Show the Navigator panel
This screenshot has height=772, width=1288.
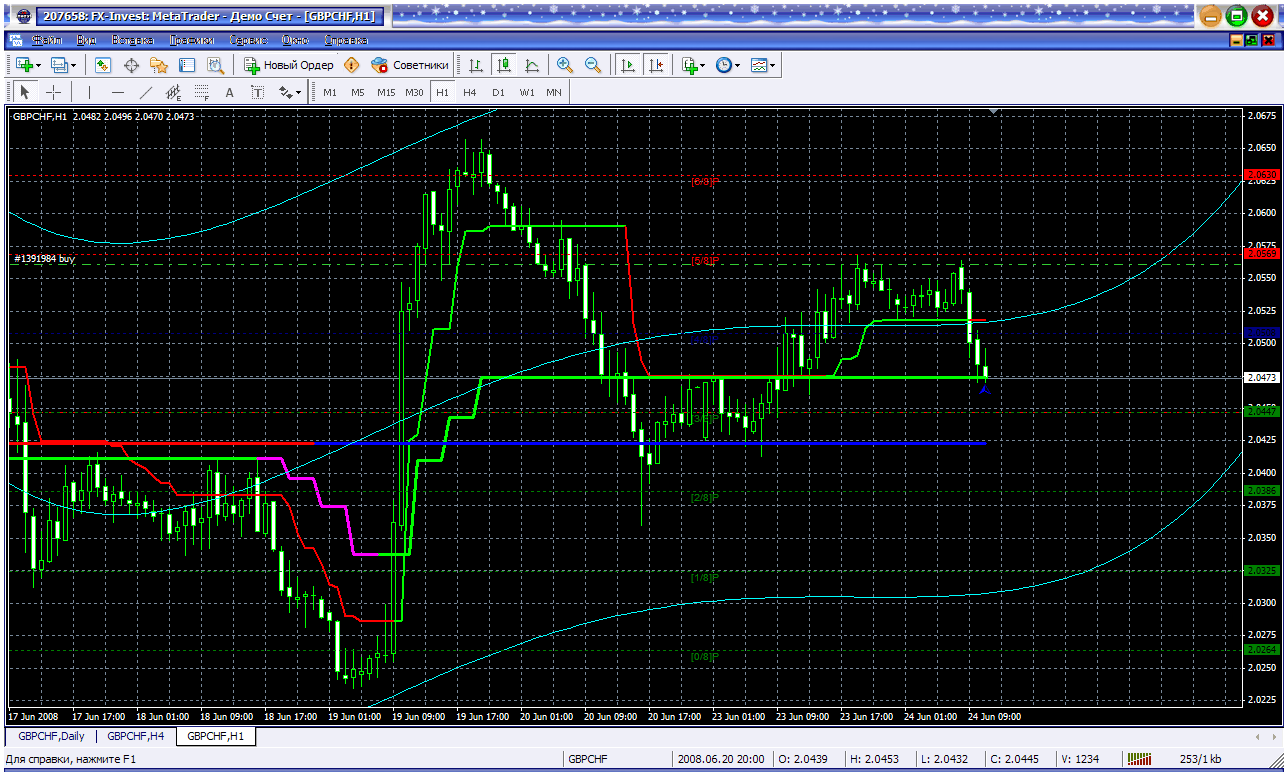(159, 65)
